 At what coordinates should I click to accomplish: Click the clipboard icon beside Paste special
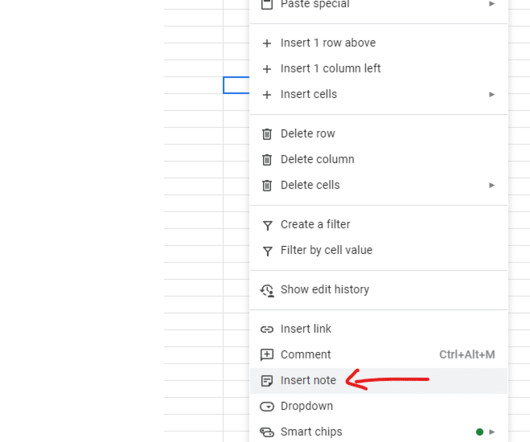tap(267, 4)
